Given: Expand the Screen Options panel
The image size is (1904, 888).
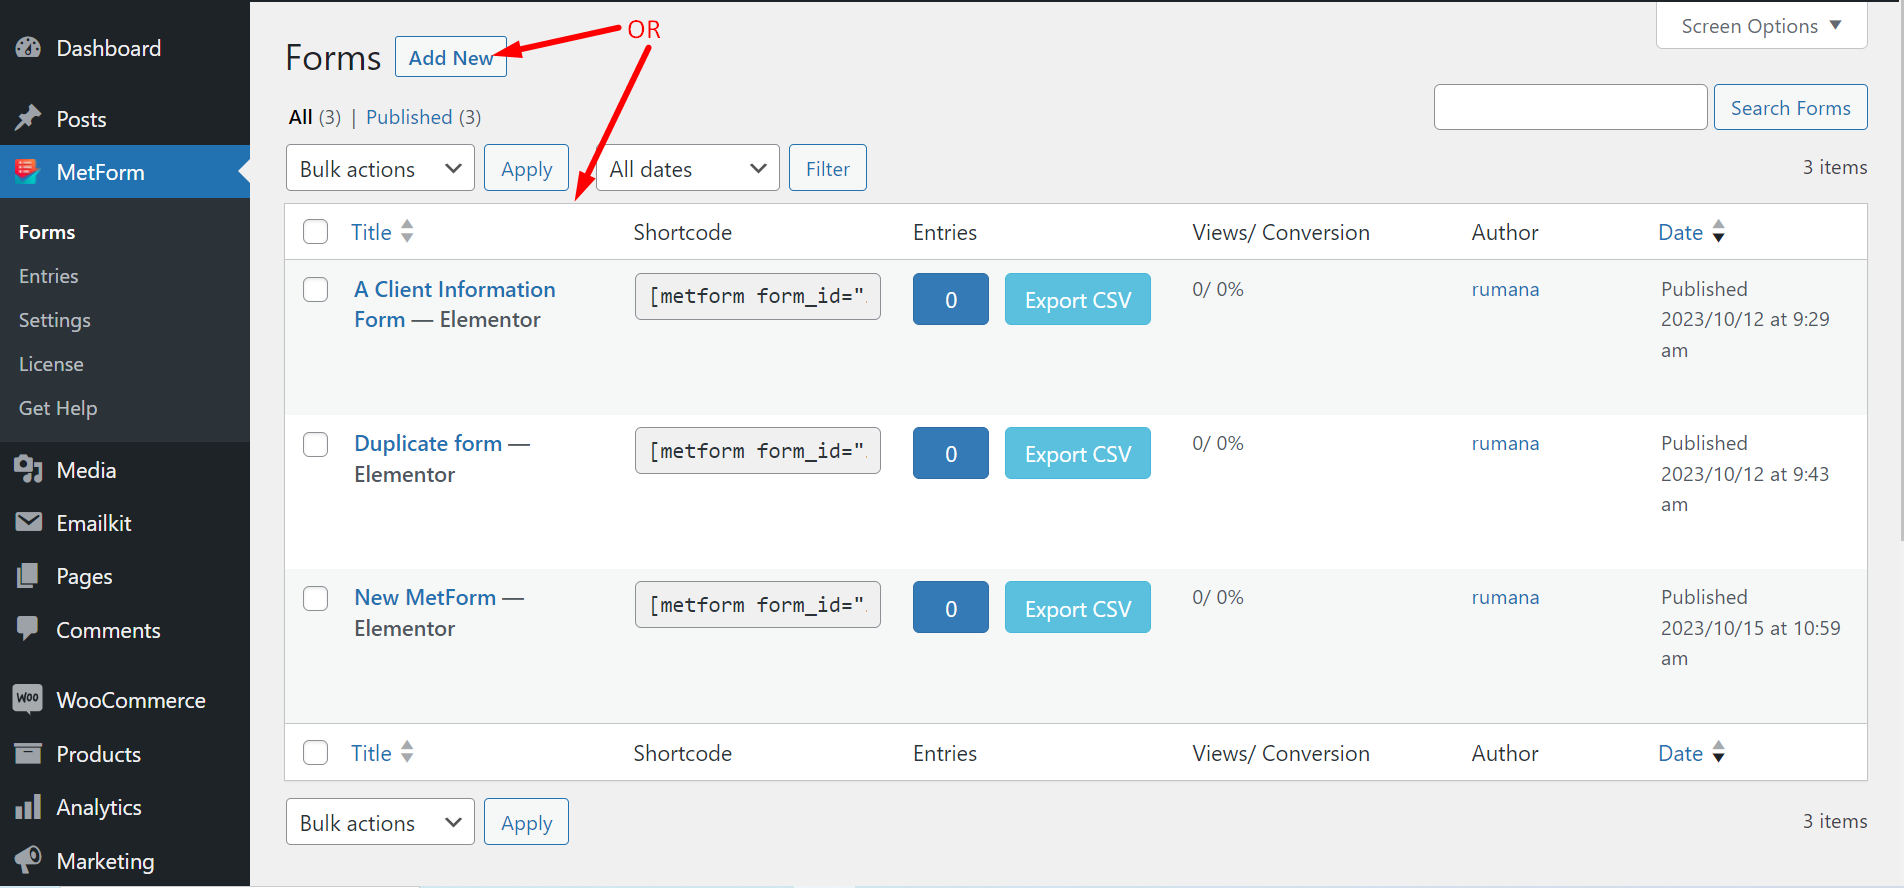Looking at the screenshot, I should click(x=1761, y=25).
